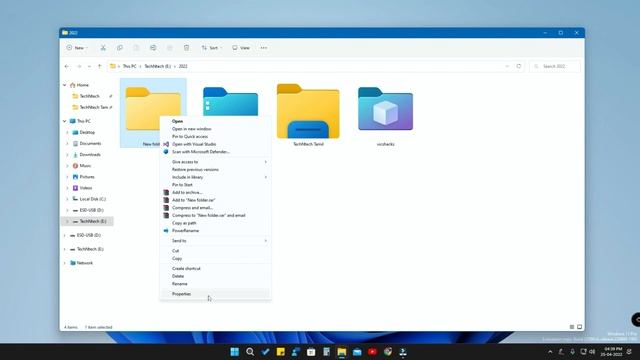
Task: Show hidden system tray icons chevron
Action: pos(550,351)
